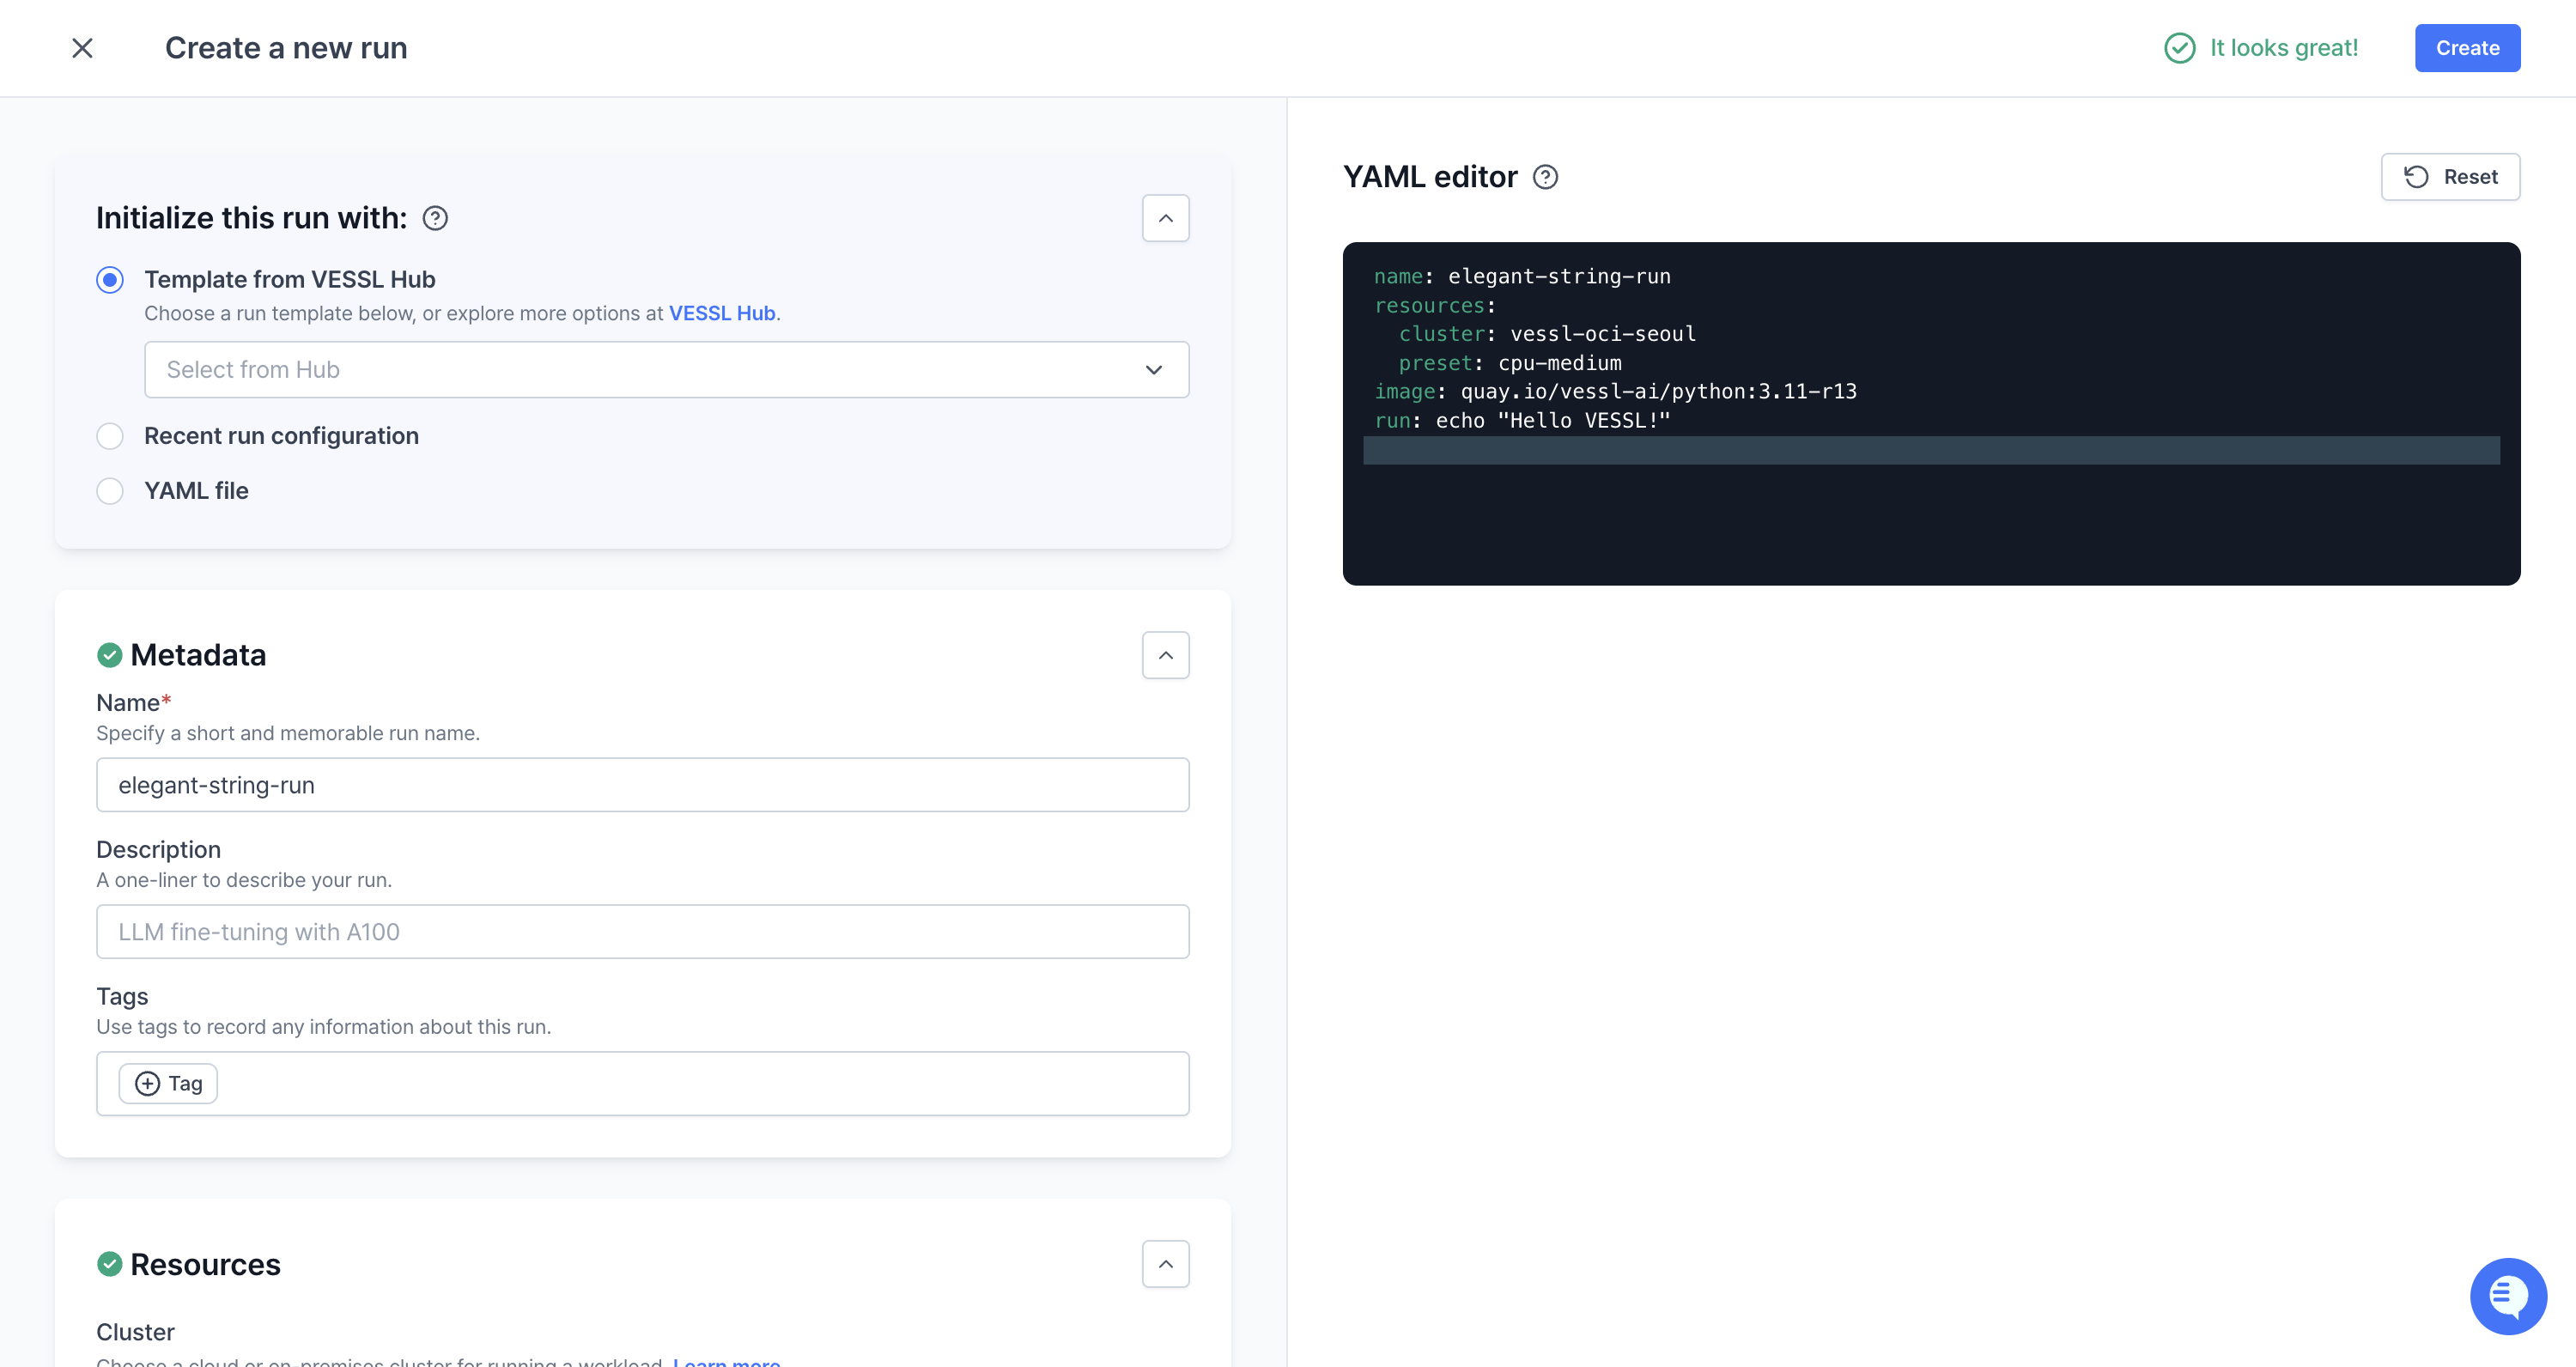
Task: Open the chat support bubble icon
Action: click(2507, 1296)
